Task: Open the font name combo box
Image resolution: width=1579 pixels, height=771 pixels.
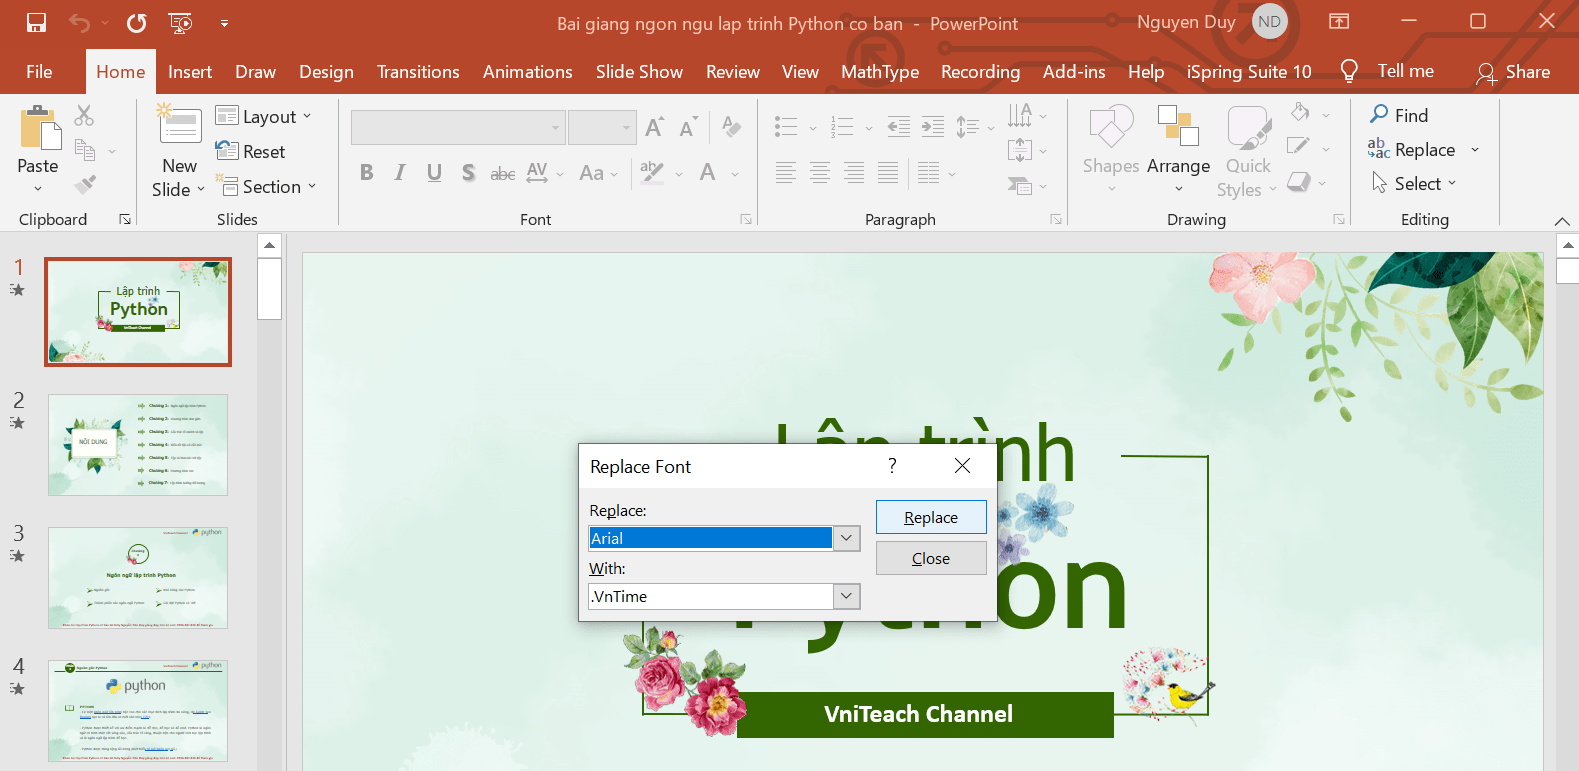Action: [x=458, y=127]
